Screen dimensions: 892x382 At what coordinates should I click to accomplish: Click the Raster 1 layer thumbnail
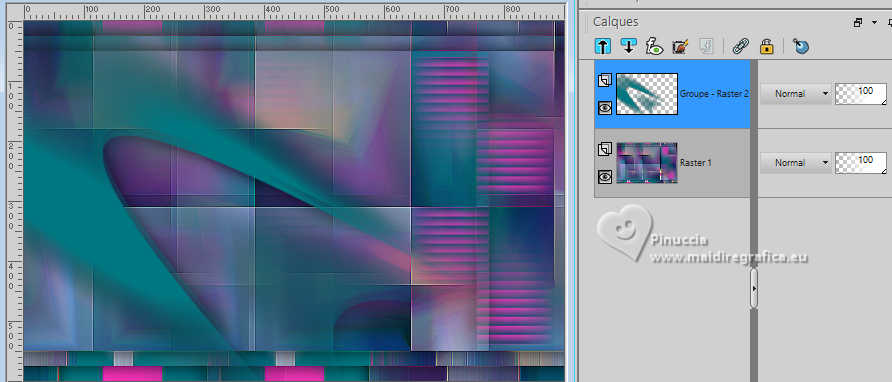coord(647,163)
